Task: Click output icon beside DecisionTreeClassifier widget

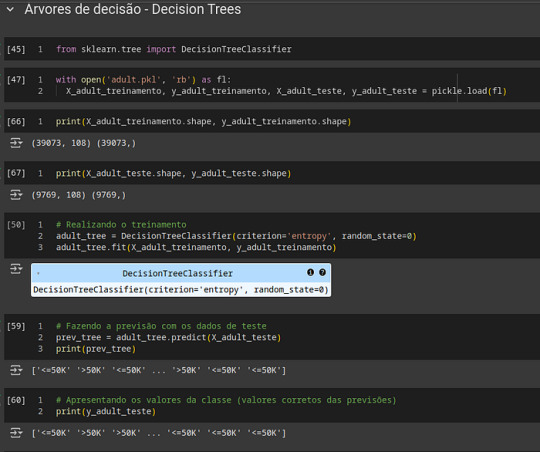Action: pyautogui.click(x=16, y=268)
